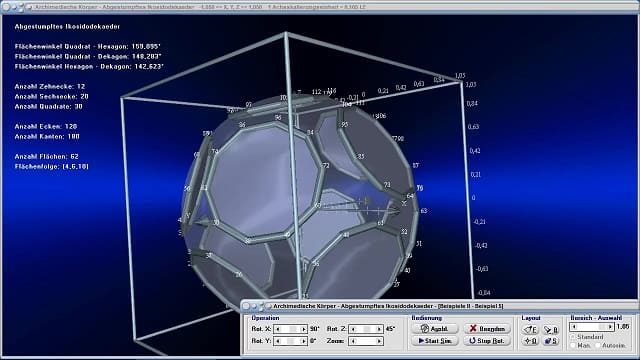Click the 'Anzahl Zehnecke: 12' text
The height and width of the screenshot is (360, 640).
tap(50, 87)
